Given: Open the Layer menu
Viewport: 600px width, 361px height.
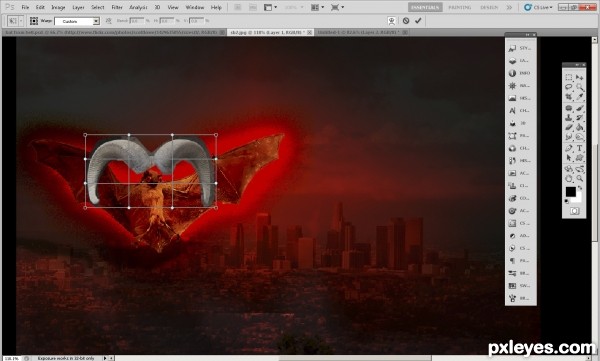Looking at the screenshot, I should 78,7.
